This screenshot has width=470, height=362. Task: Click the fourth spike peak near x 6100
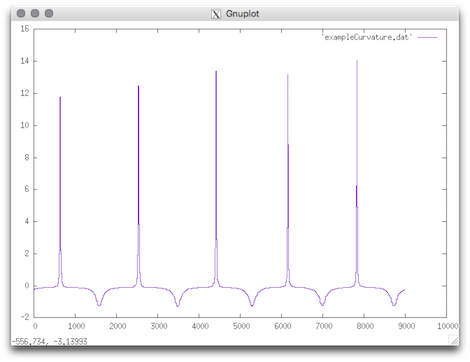click(288, 75)
